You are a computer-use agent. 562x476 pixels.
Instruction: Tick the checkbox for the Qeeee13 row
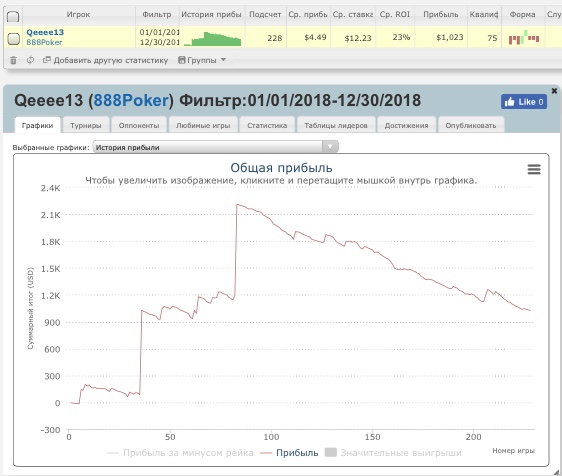pos(13,38)
